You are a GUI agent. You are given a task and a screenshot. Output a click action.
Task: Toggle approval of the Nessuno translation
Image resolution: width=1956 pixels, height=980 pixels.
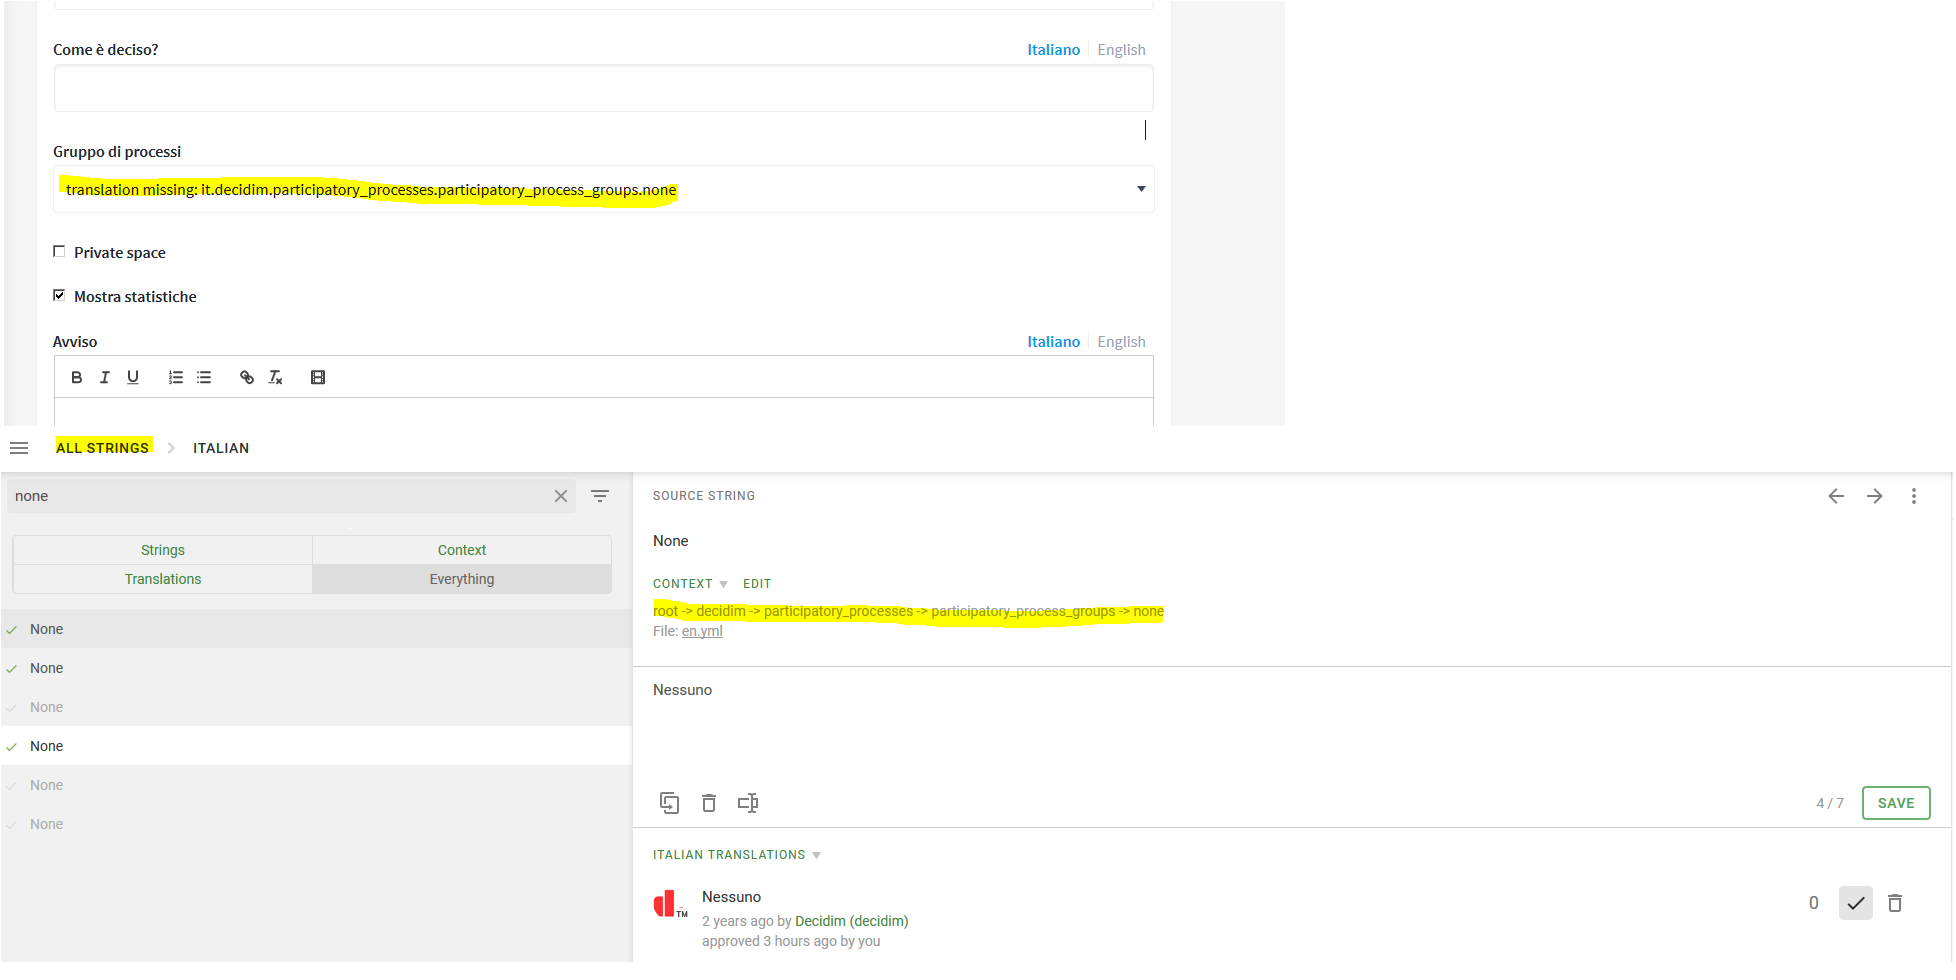[1855, 903]
